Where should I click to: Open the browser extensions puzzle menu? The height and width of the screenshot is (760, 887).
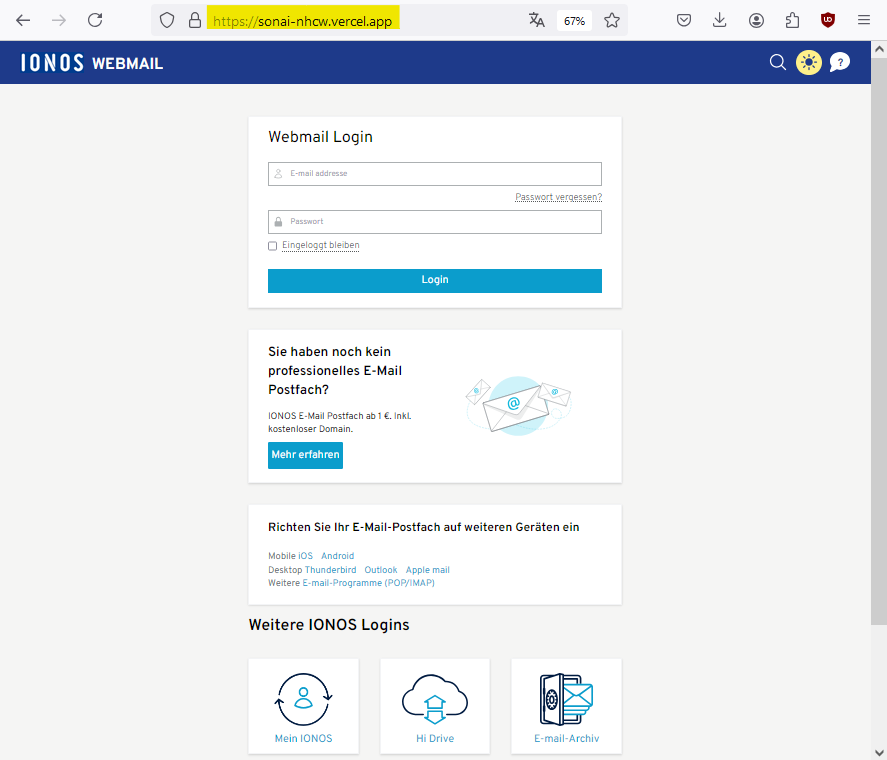(x=792, y=20)
